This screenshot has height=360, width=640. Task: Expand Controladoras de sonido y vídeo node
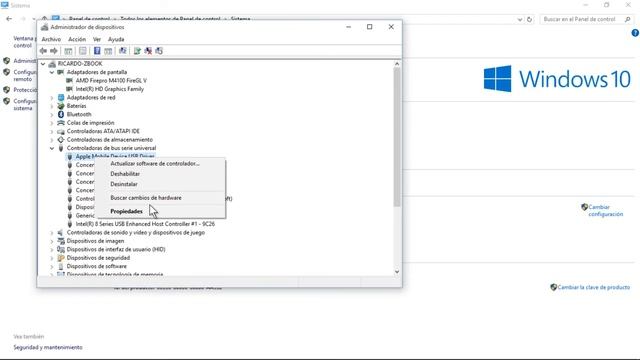(x=52, y=233)
